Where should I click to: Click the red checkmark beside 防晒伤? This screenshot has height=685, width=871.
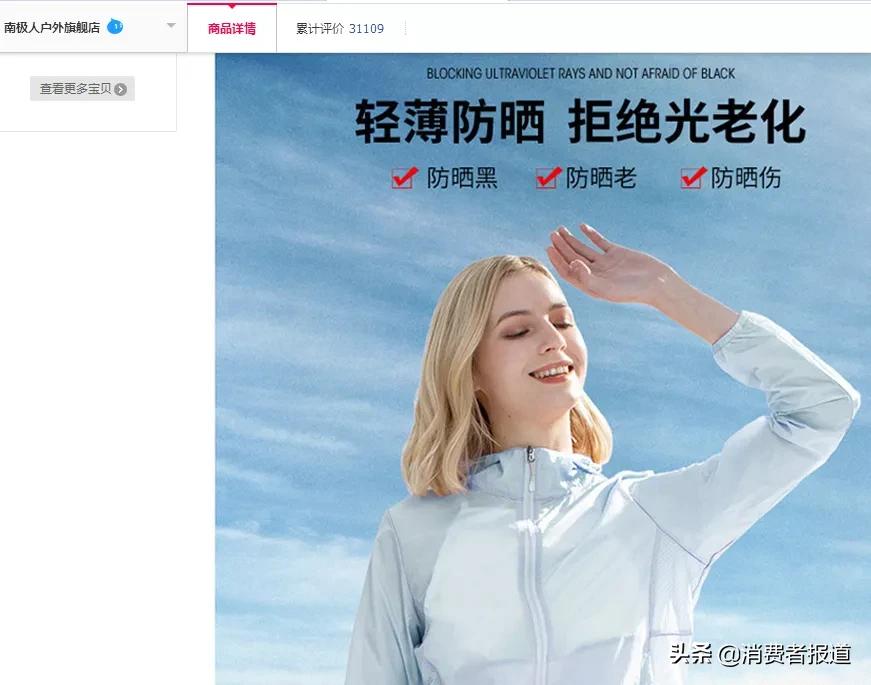(x=693, y=178)
